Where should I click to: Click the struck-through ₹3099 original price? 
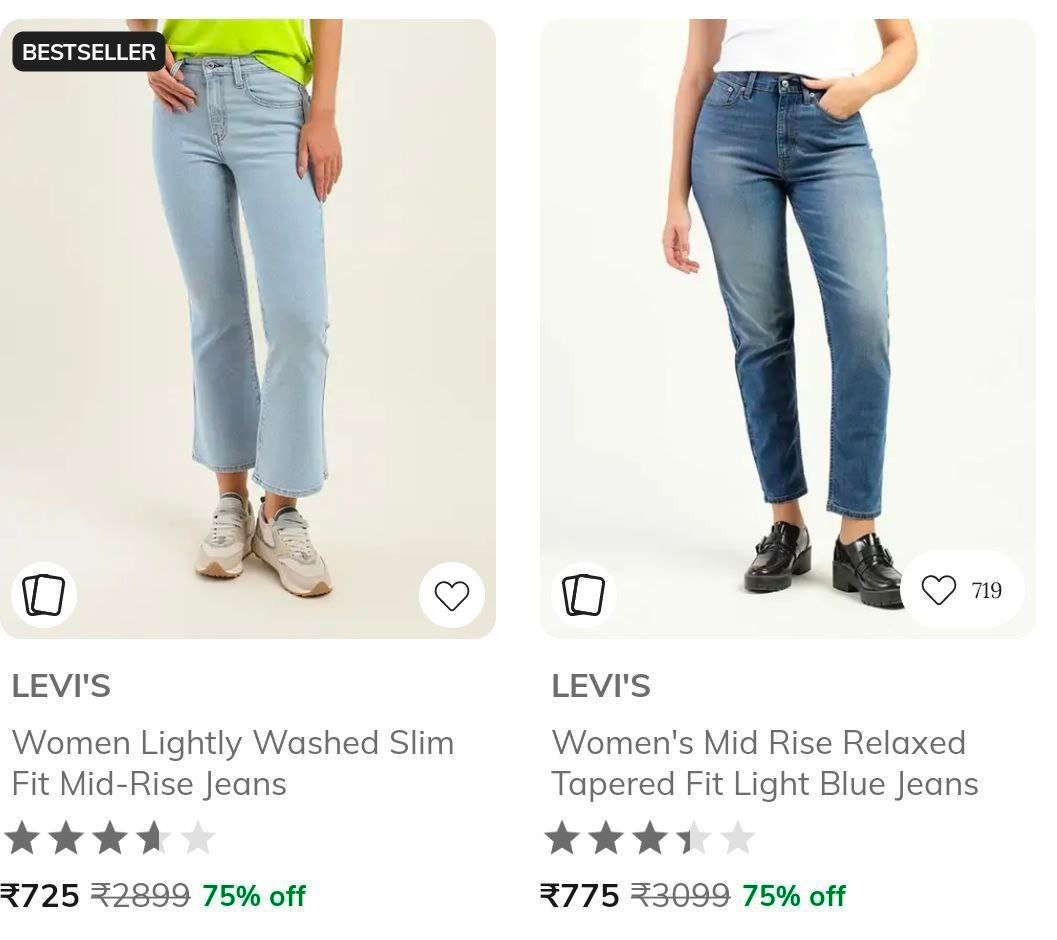[680, 895]
